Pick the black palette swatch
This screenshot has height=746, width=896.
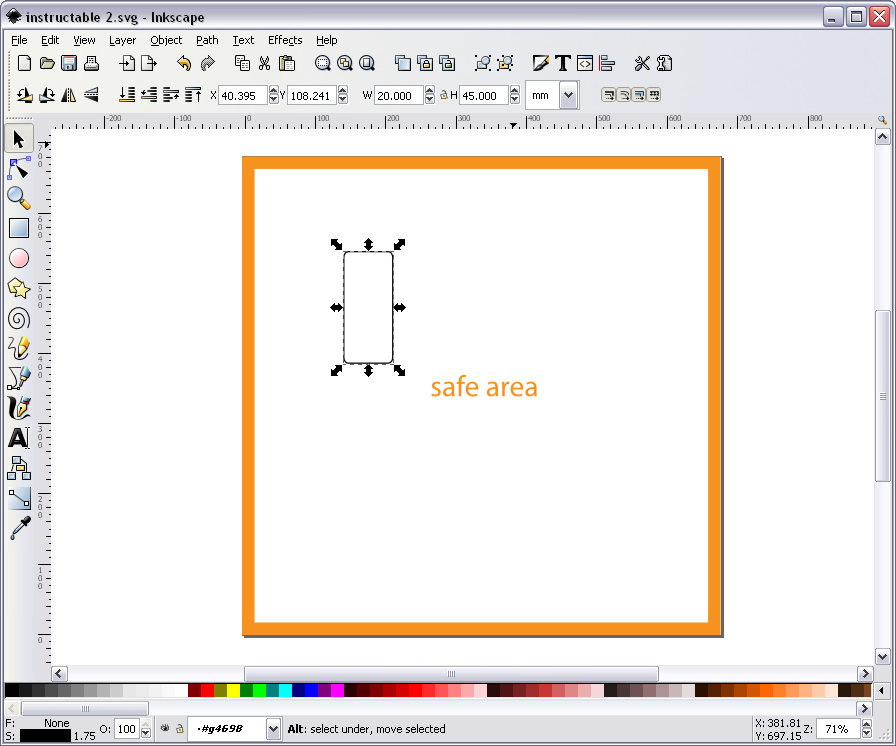(11, 690)
